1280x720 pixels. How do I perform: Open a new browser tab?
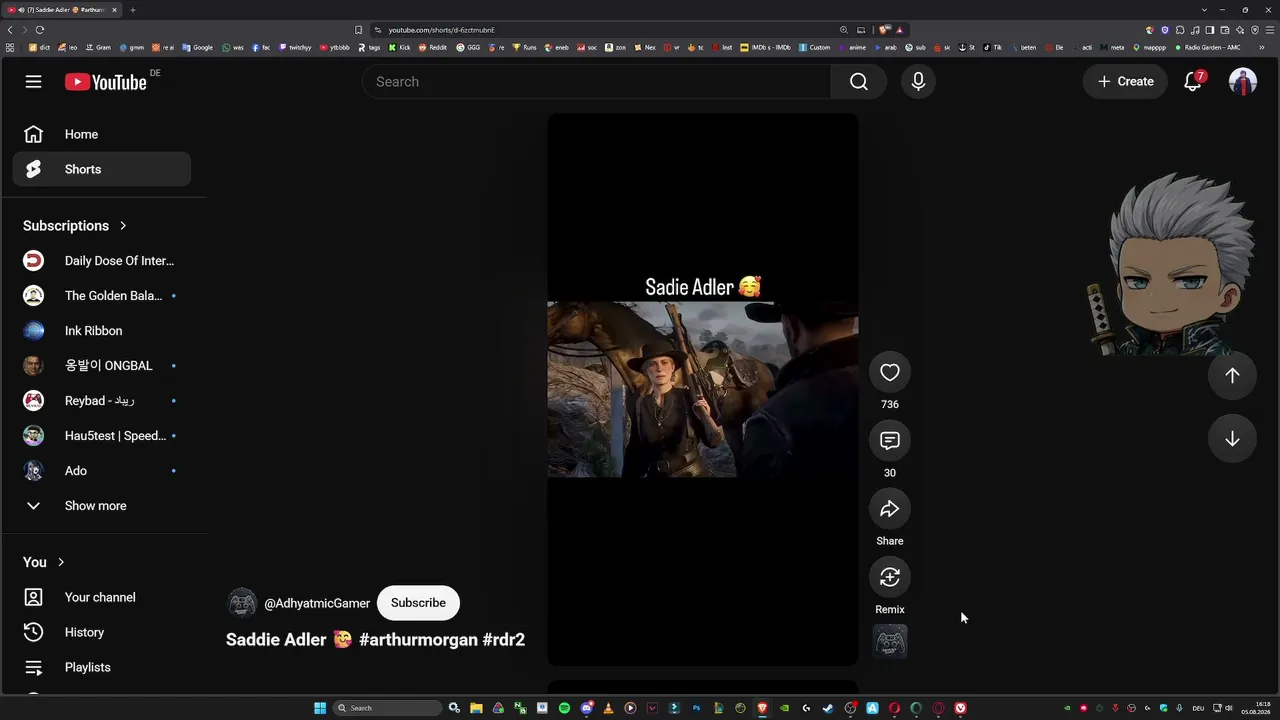133,10
